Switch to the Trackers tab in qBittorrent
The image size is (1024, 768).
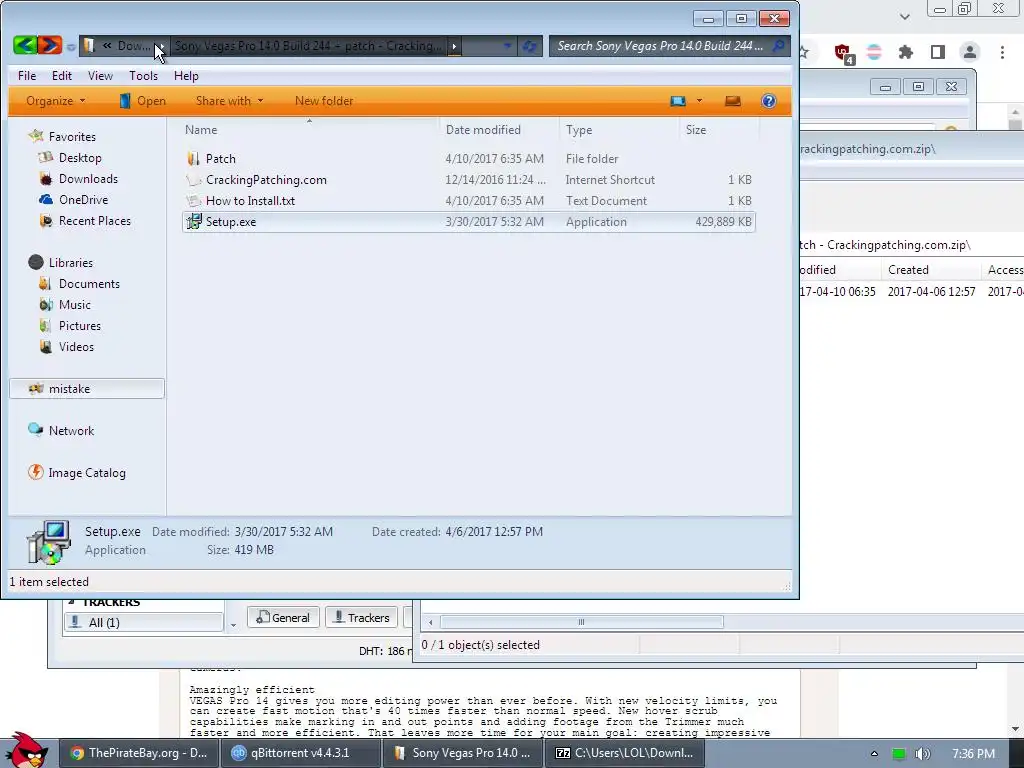pyautogui.click(x=361, y=617)
